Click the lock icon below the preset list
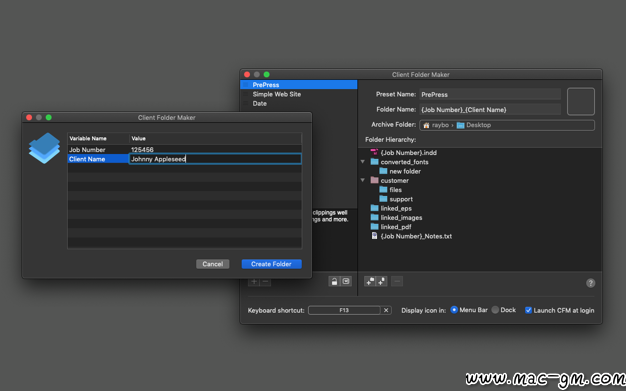626x391 pixels. pyautogui.click(x=334, y=281)
